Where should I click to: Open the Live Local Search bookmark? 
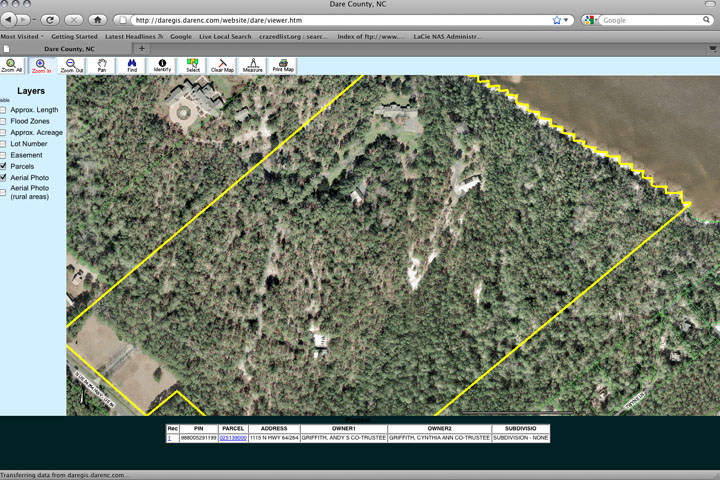225,36
